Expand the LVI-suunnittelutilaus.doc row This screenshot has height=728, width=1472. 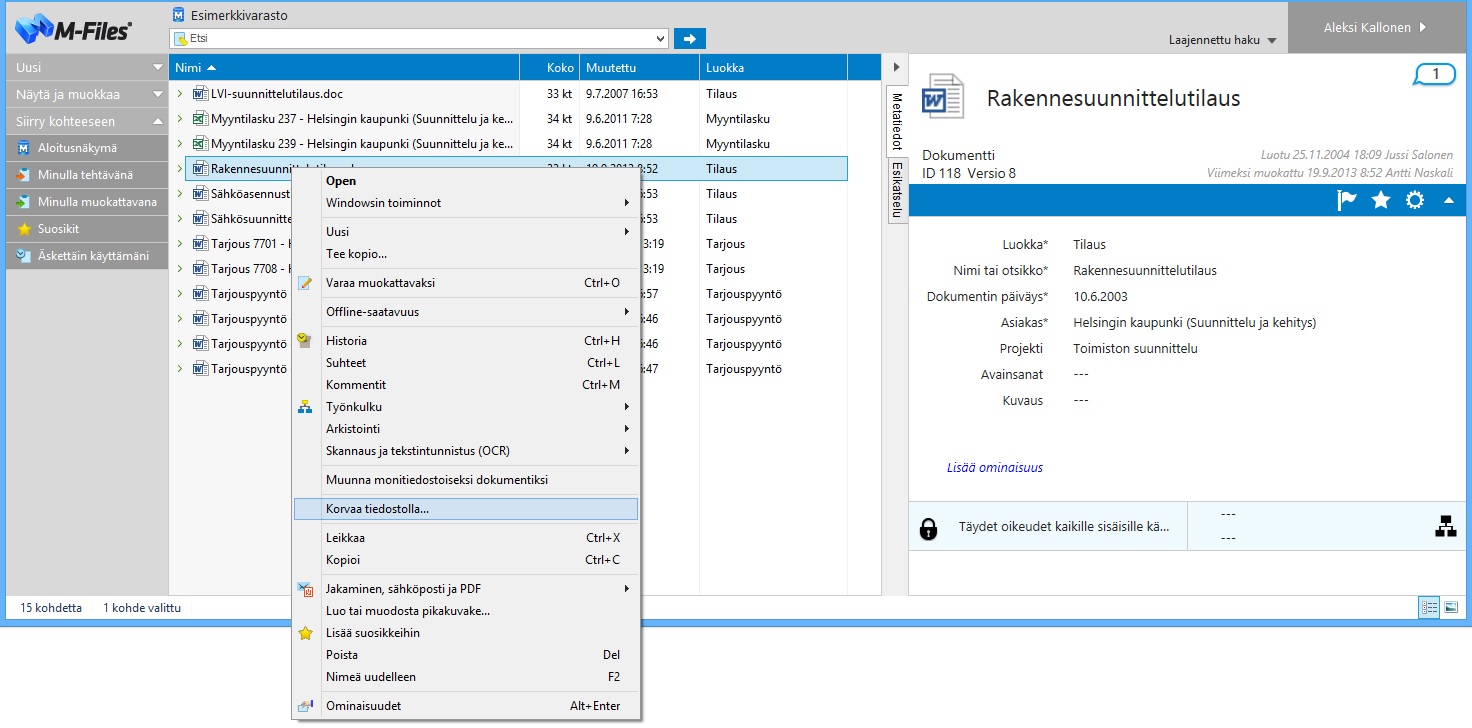point(180,94)
